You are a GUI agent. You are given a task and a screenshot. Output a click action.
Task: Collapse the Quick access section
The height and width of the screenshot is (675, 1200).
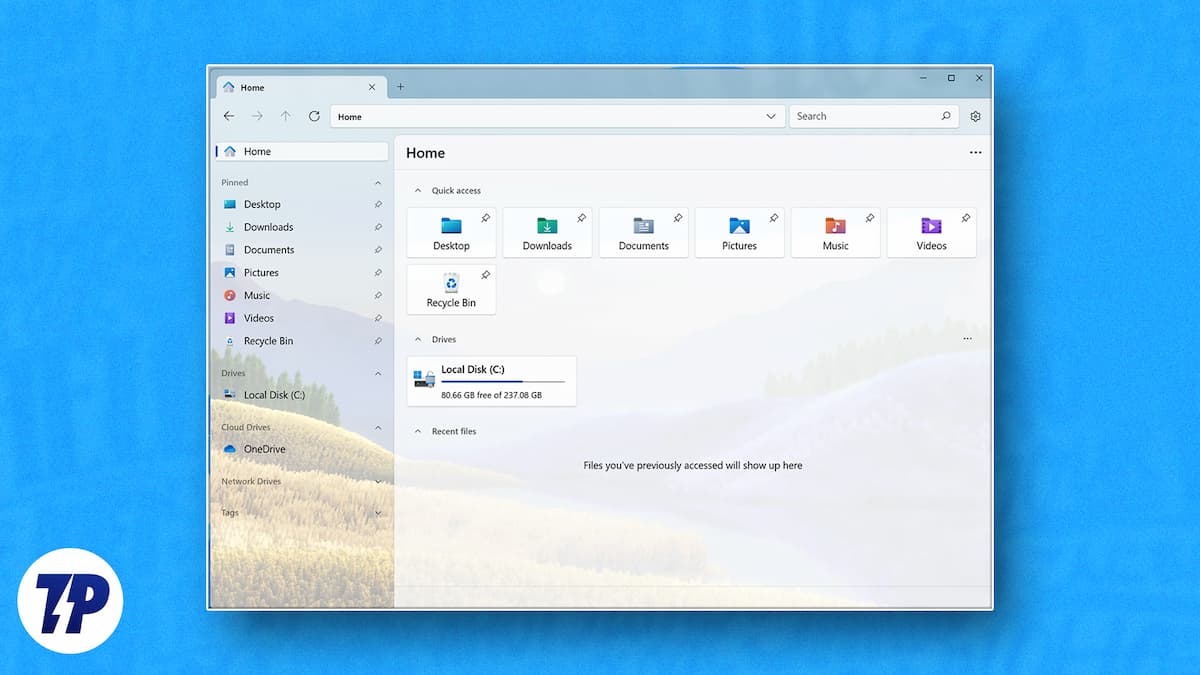click(417, 190)
